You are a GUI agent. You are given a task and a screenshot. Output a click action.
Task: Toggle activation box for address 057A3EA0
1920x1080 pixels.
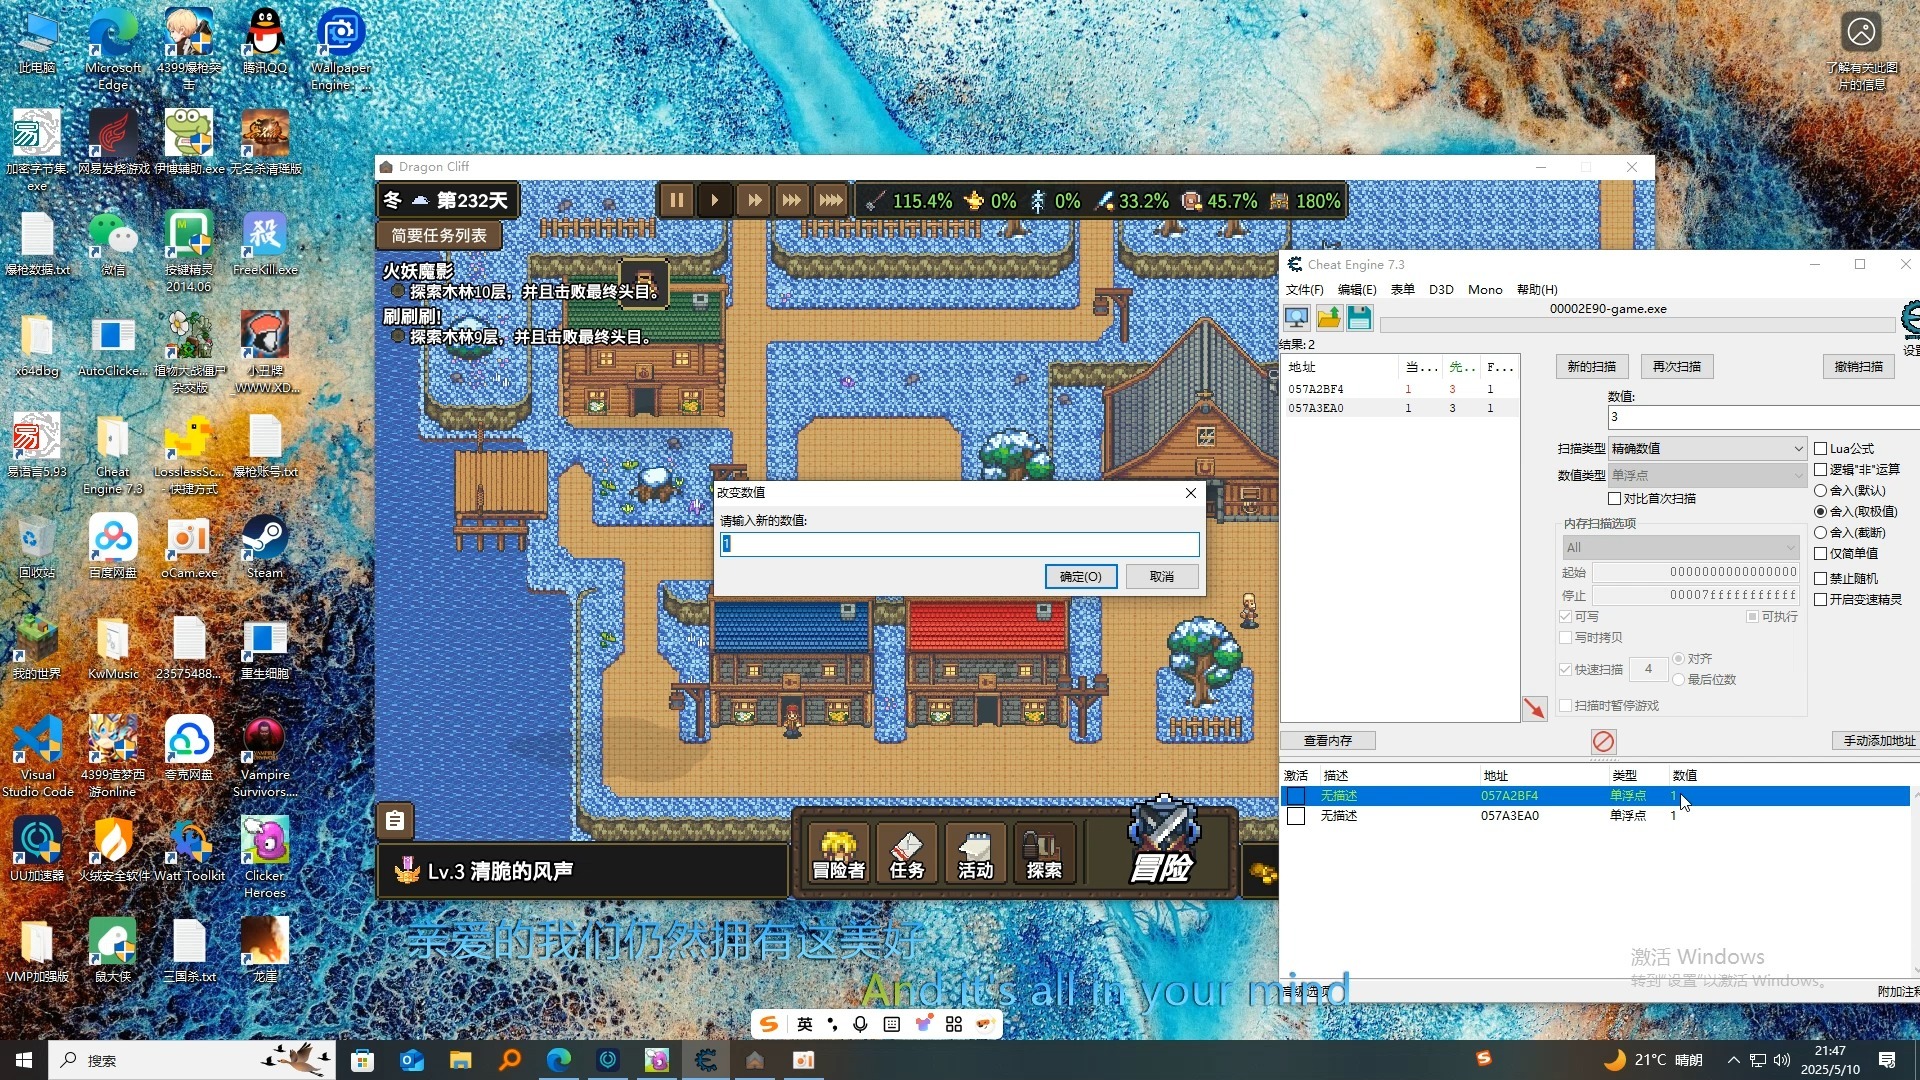tap(1296, 816)
